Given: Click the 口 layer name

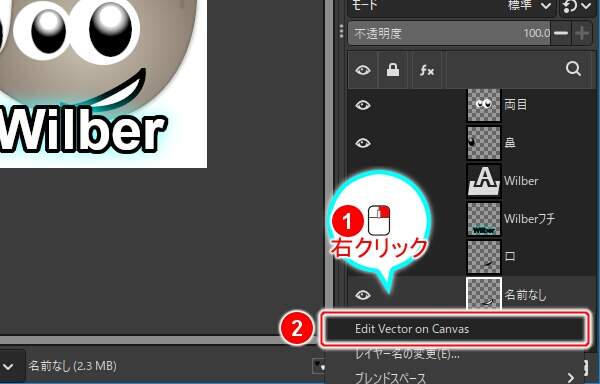Looking at the screenshot, I should pyautogui.click(x=510, y=256).
